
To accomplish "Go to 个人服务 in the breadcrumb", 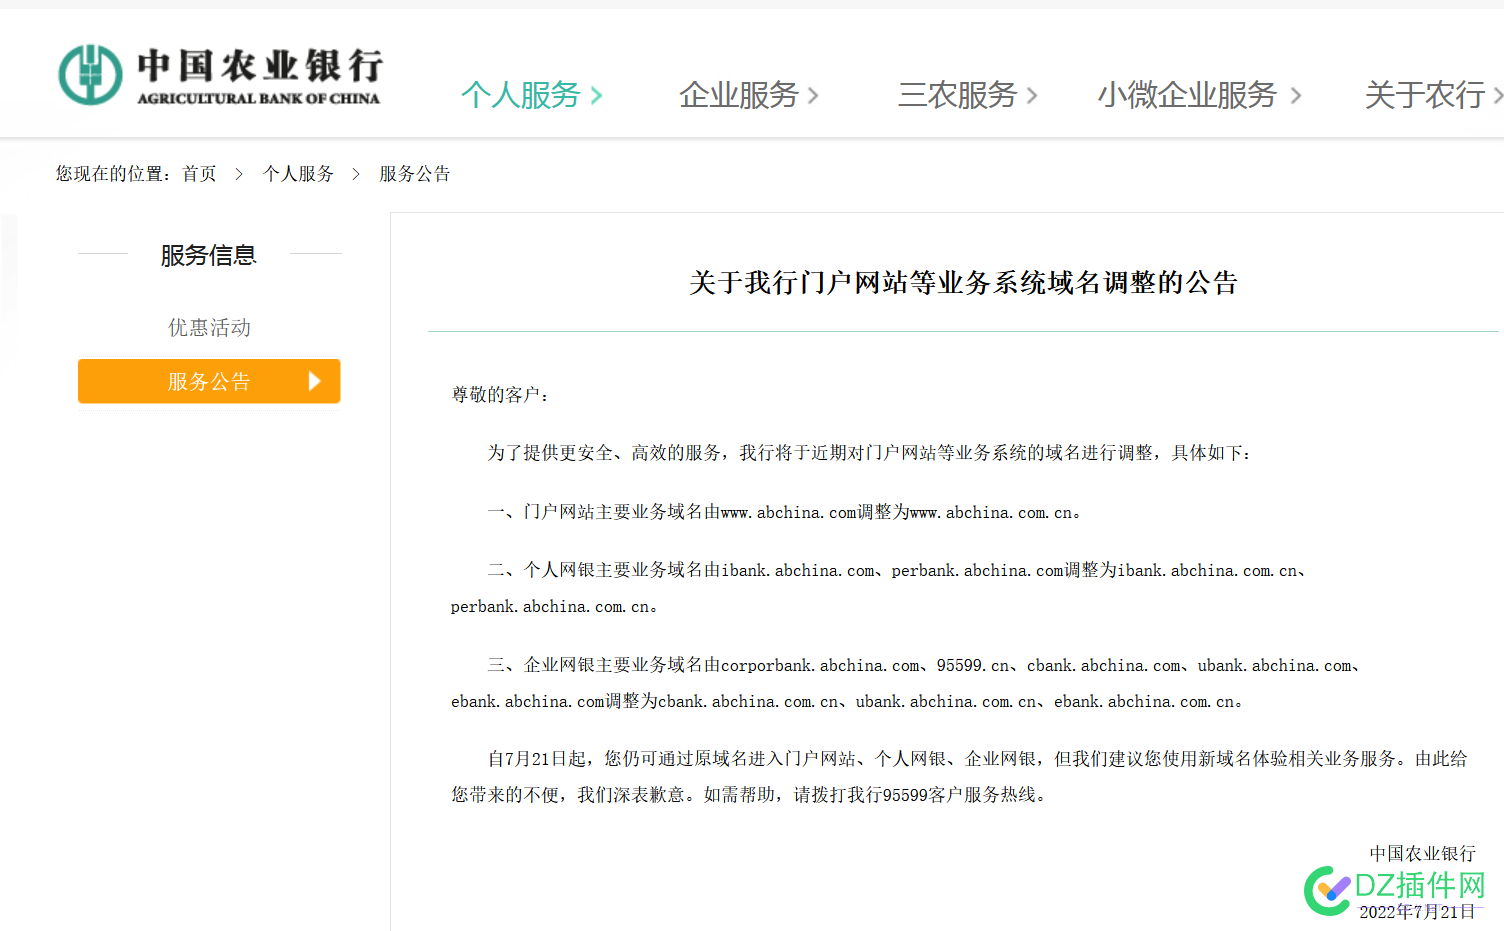I will pos(298,174).
